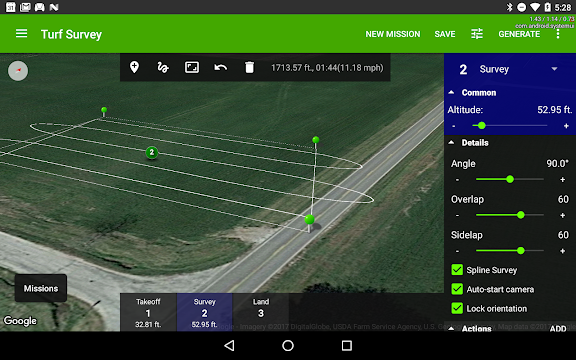576x360 pixels.
Task: Toggle the Auto-start camera checkbox
Action: 457,289
